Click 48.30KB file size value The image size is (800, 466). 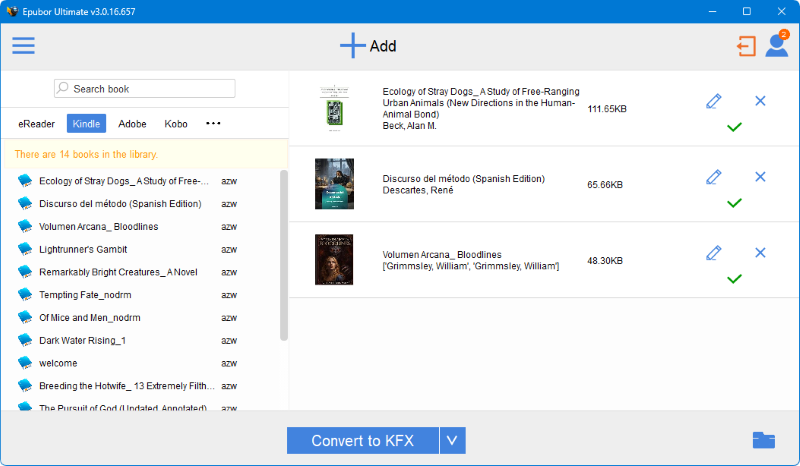[x=605, y=260]
